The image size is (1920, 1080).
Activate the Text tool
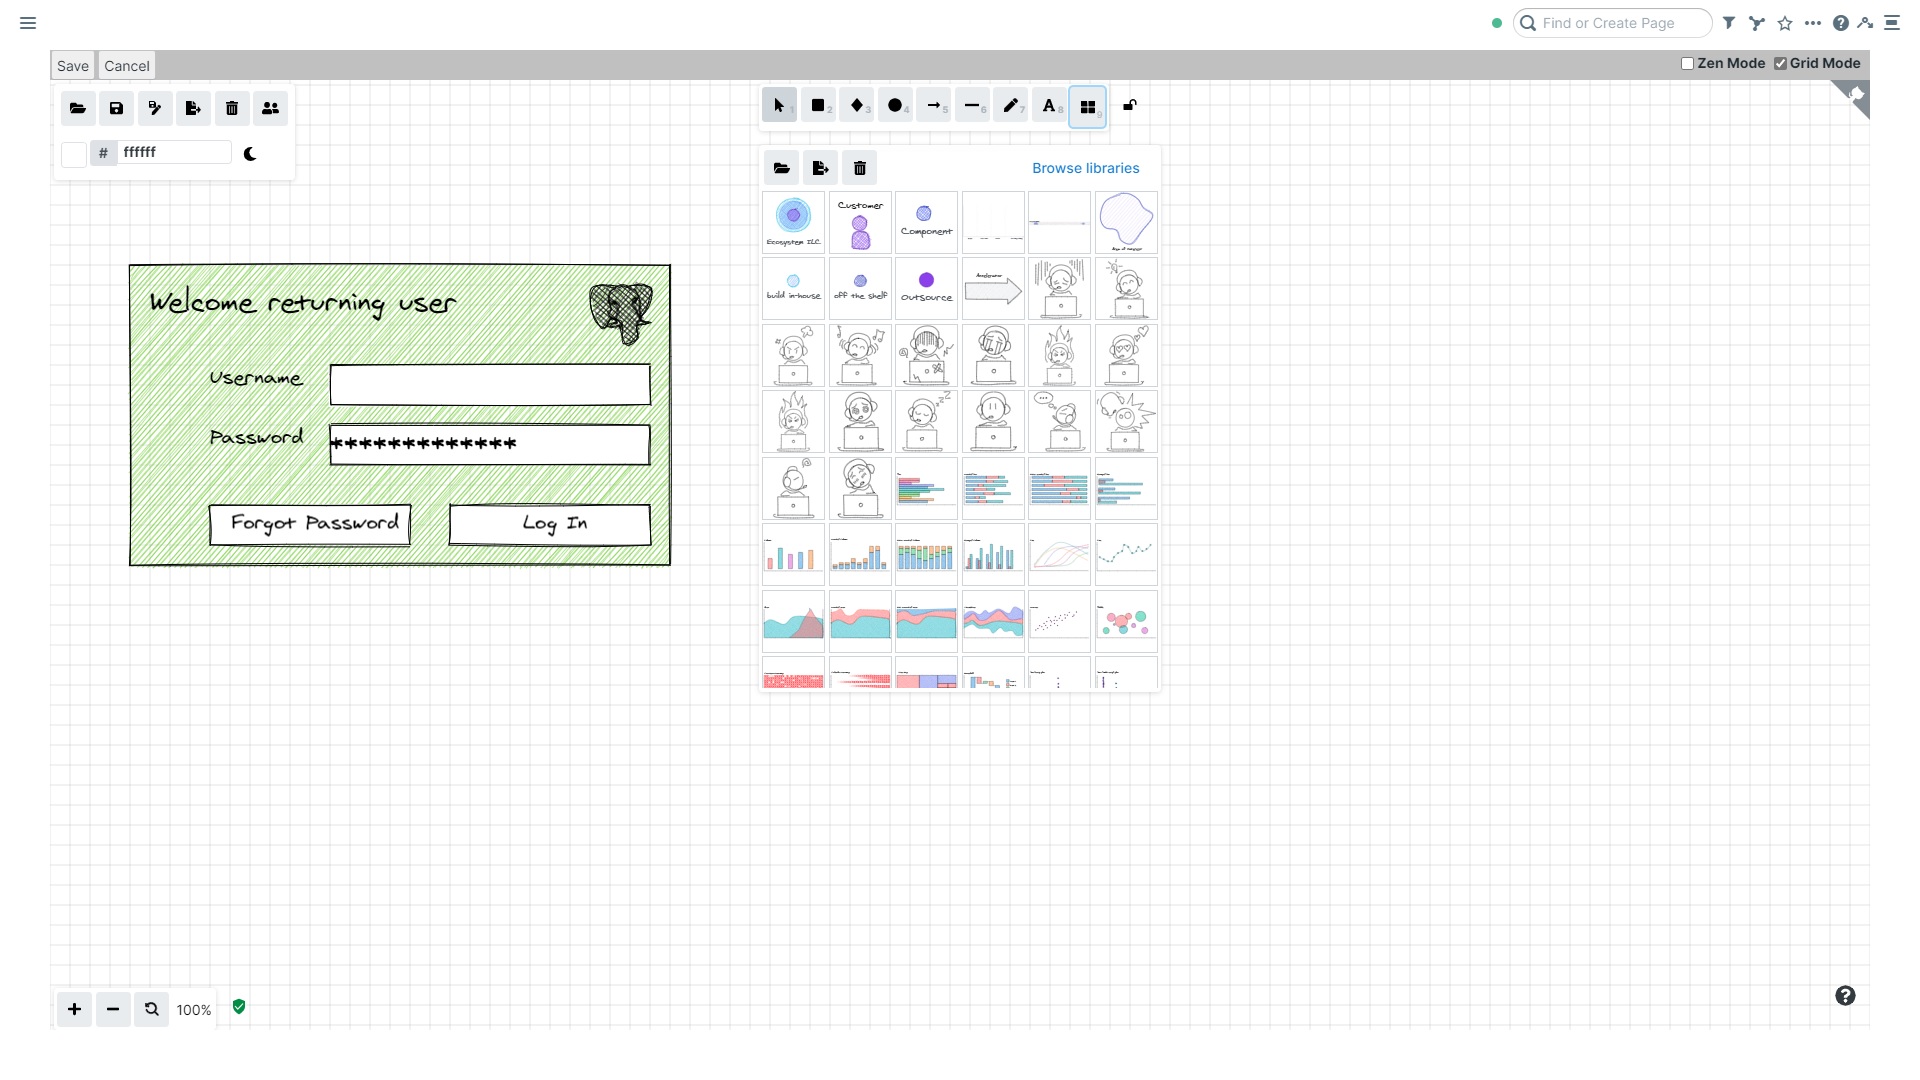[1049, 106]
